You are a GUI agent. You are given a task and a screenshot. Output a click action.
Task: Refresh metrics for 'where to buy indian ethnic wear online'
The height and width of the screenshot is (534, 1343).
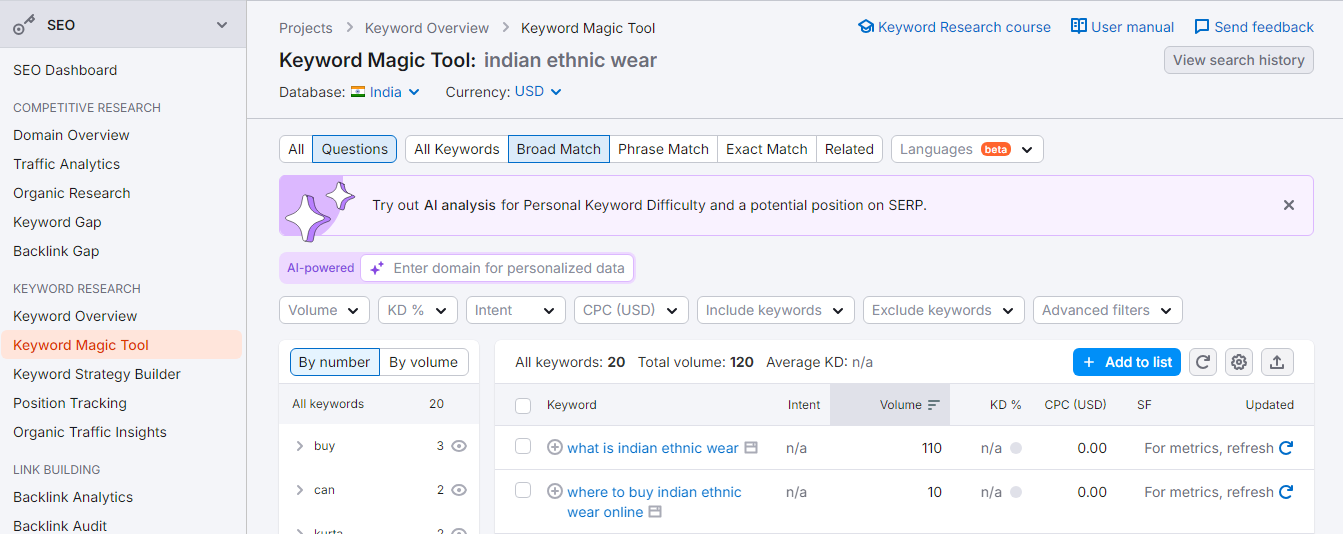pos(1286,492)
